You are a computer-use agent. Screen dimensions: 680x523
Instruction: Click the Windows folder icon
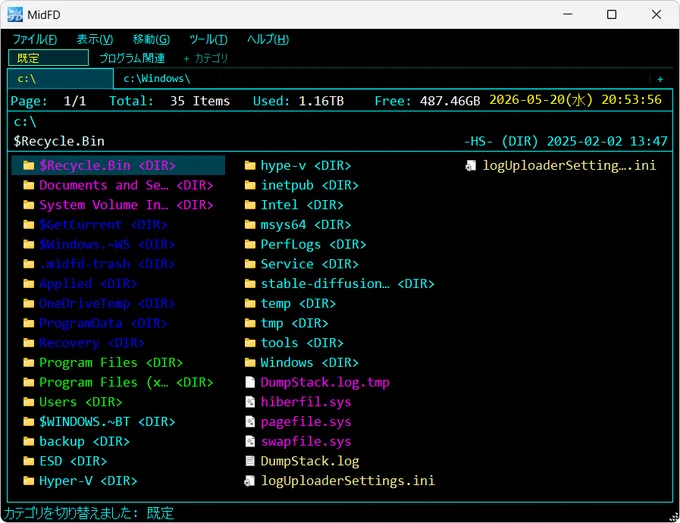(250, 363)
